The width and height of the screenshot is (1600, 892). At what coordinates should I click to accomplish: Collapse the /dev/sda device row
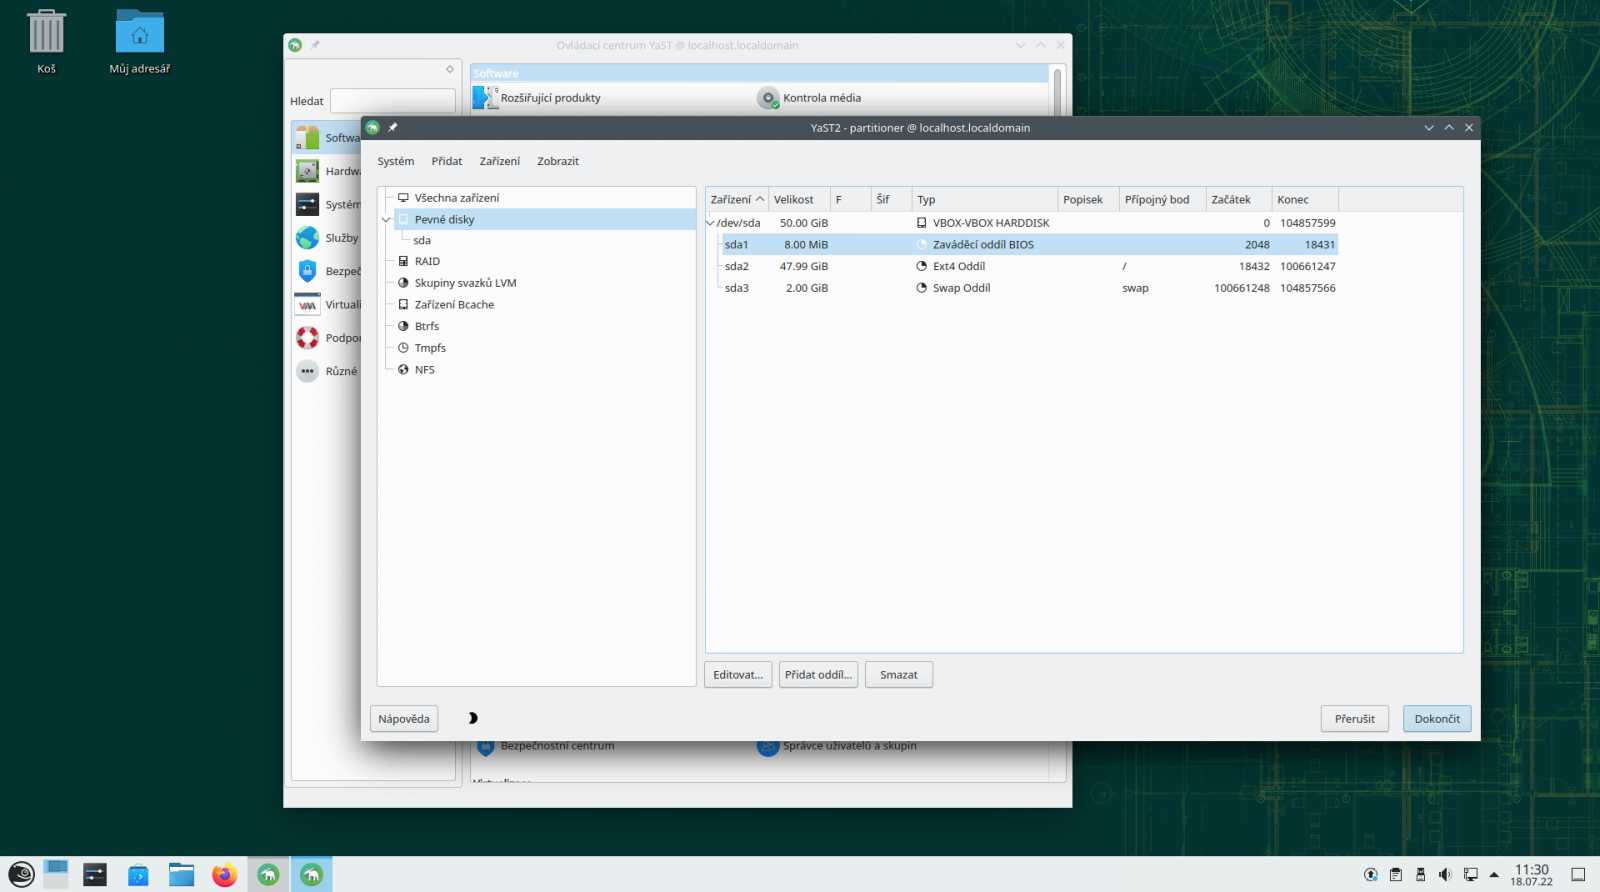[x=710, y=223]
